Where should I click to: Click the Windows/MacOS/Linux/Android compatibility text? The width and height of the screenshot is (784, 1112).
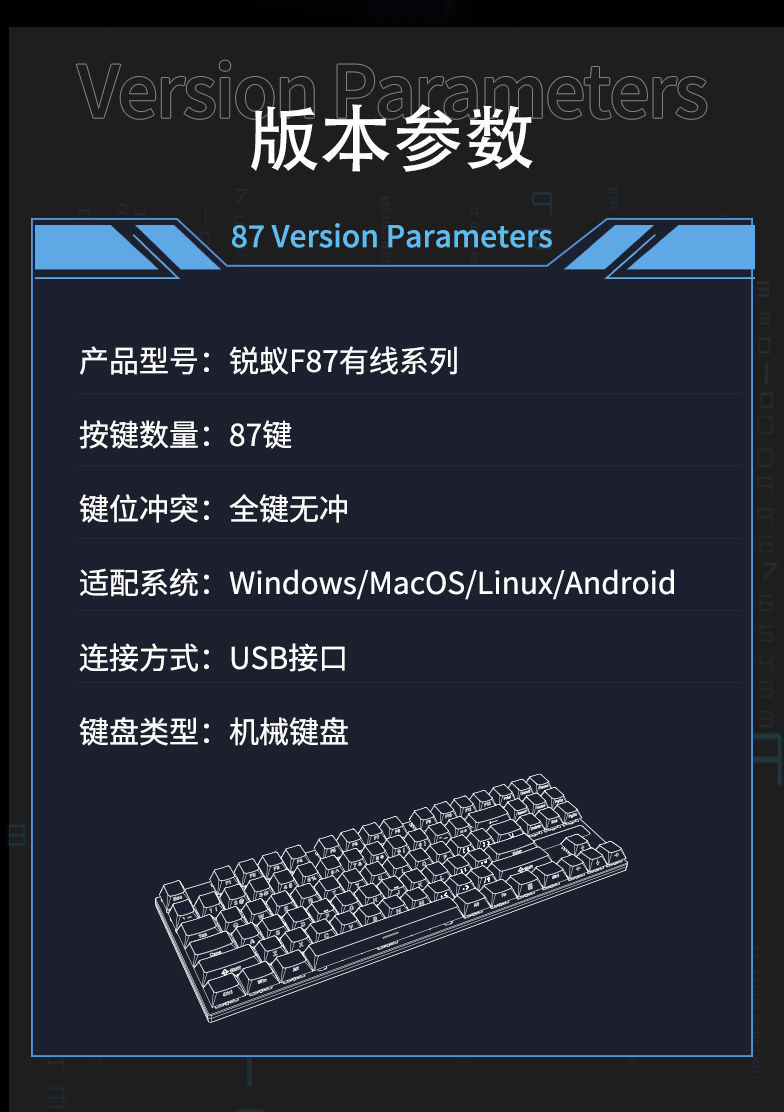click(452, 583)
